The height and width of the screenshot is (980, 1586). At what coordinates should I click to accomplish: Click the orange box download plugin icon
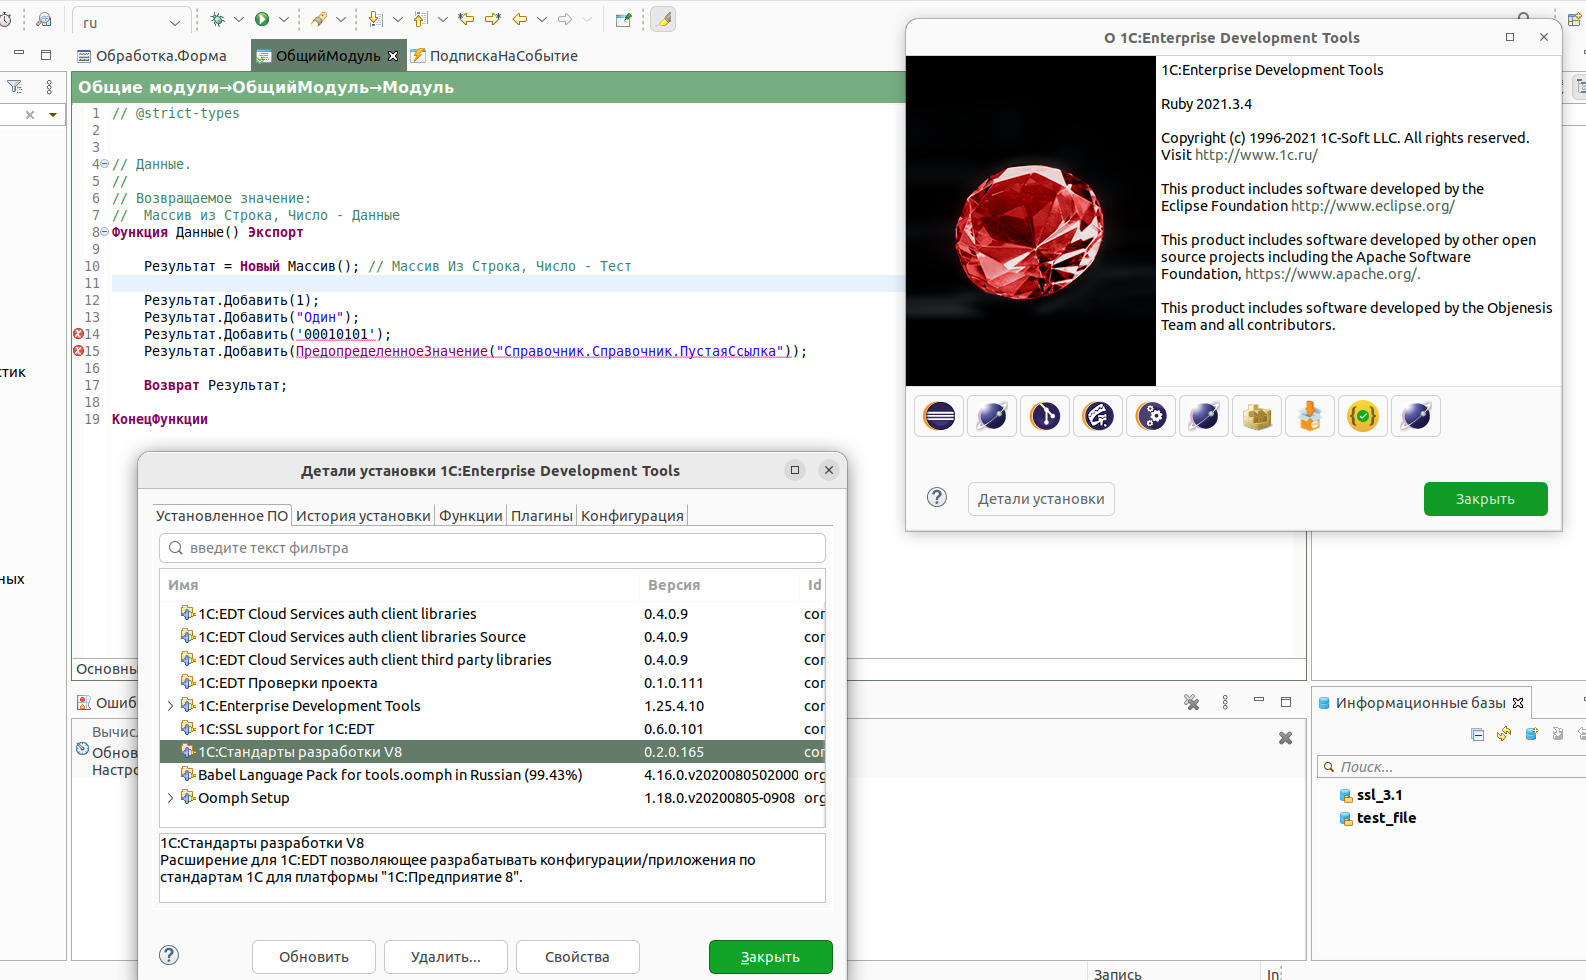(1310, 416)
